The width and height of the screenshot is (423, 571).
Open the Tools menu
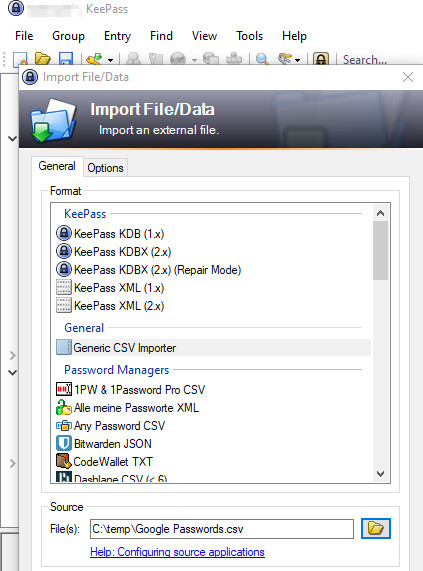[x=249, y=36]
